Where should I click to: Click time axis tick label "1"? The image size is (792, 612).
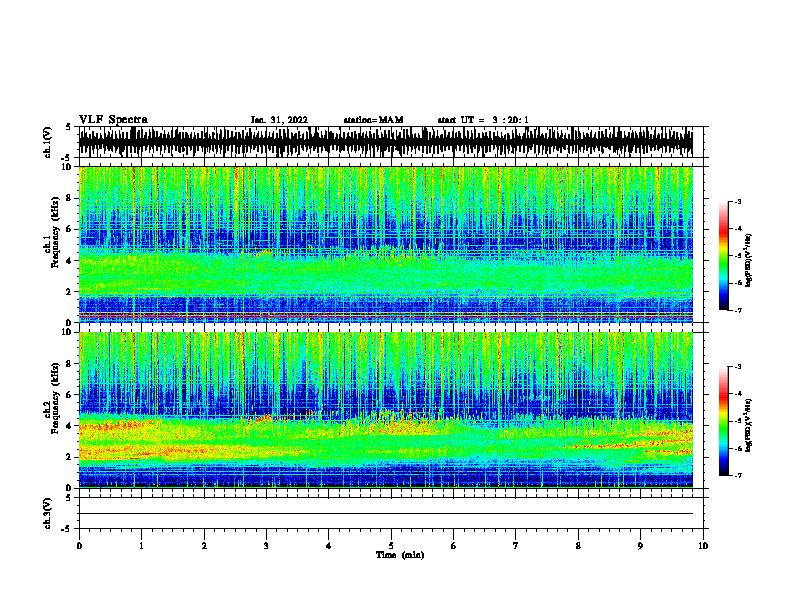[x=141, y=546]
